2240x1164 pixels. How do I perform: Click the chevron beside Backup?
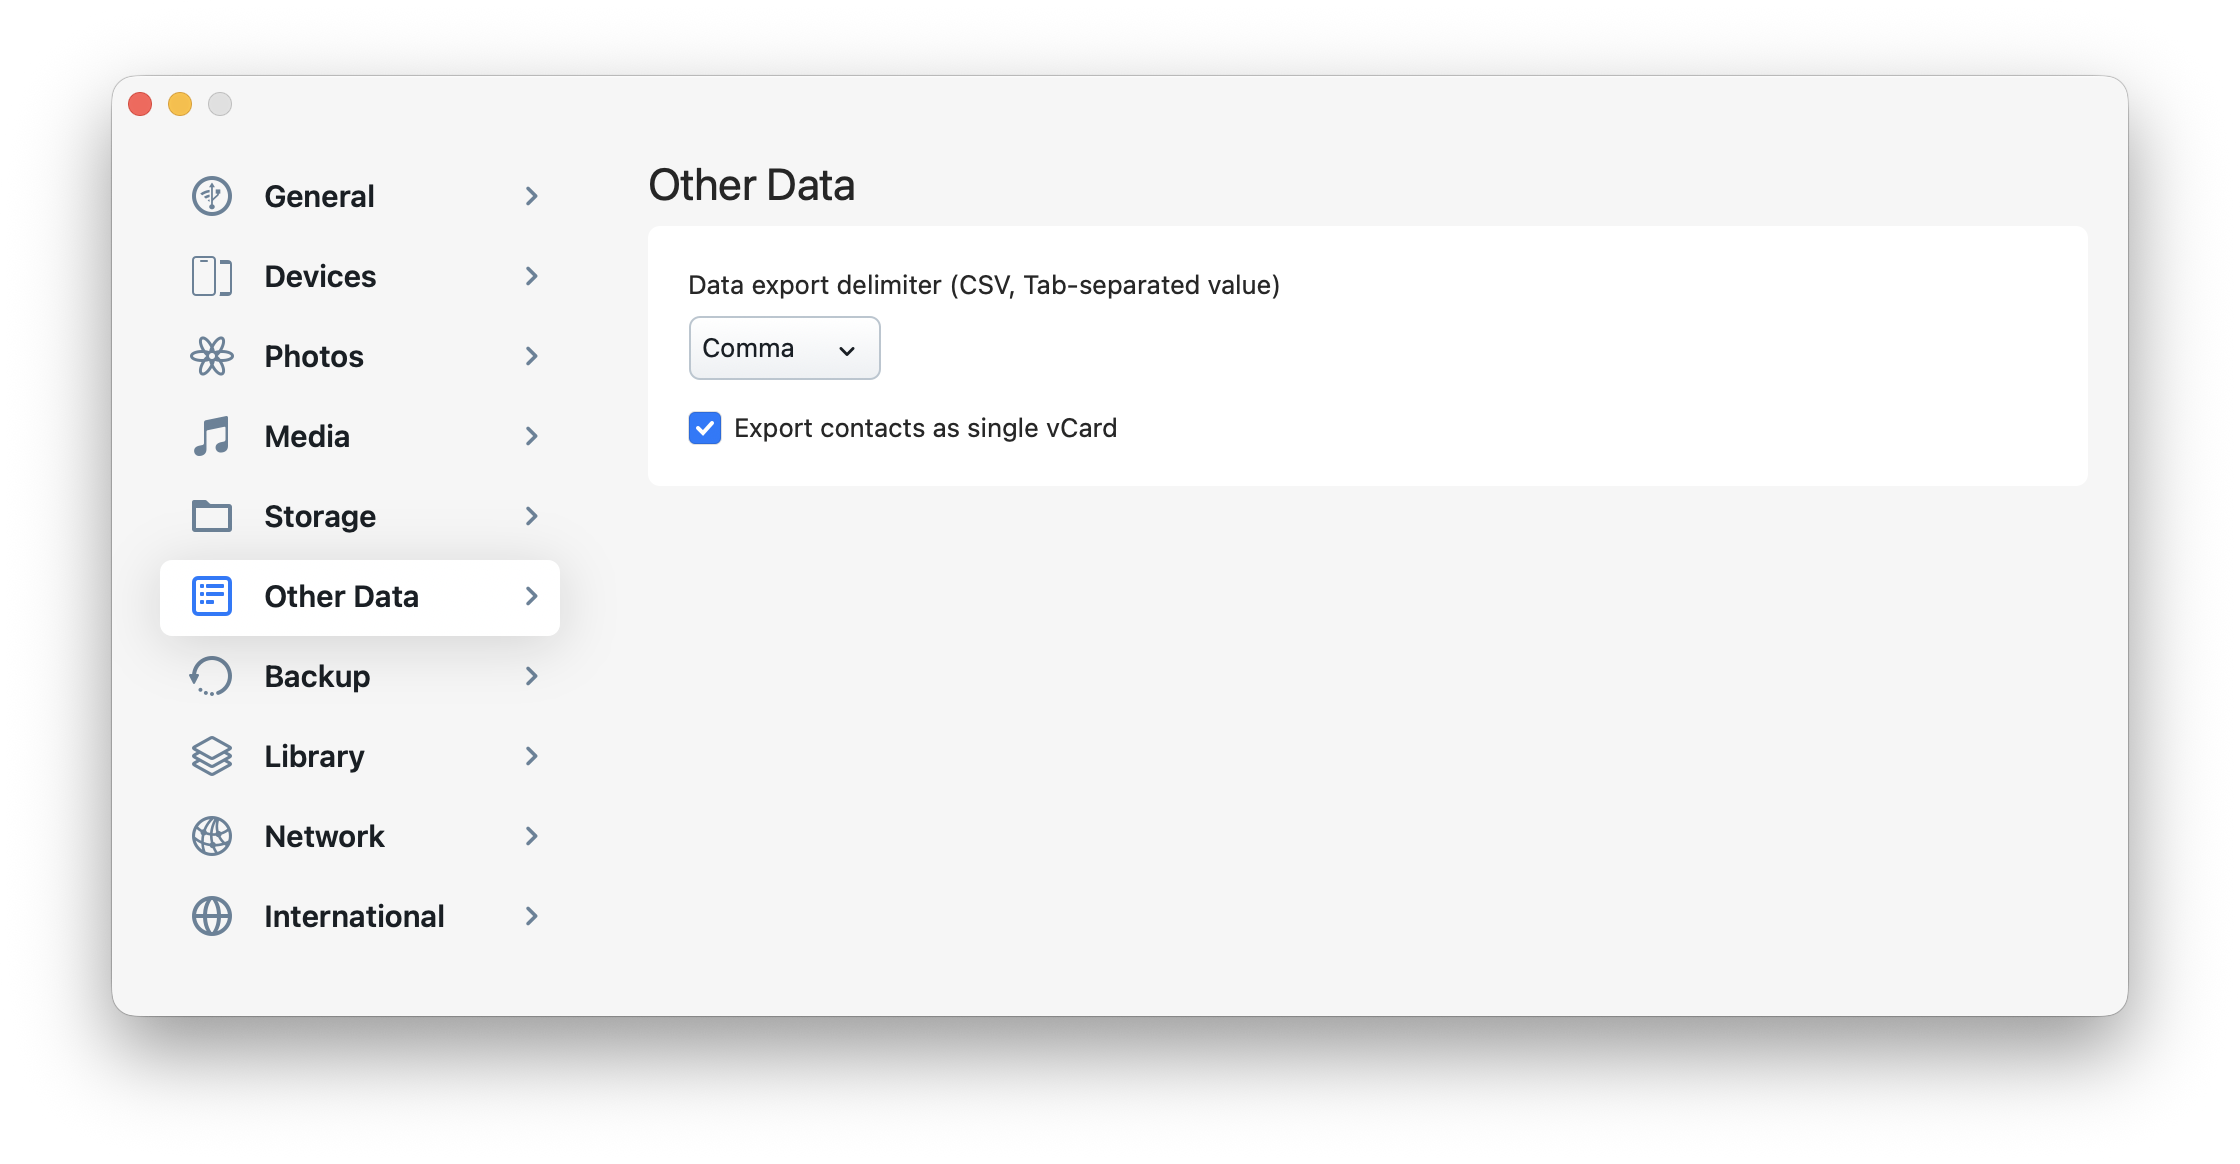point(532,676)
